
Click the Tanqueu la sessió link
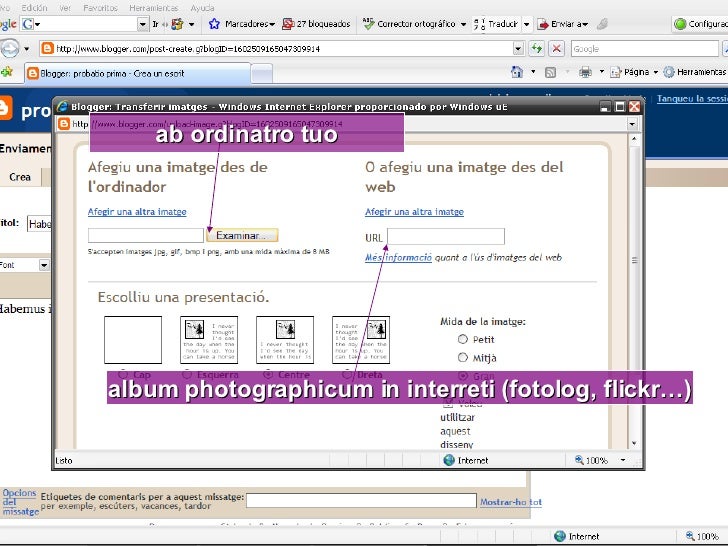tap(692, 98)
